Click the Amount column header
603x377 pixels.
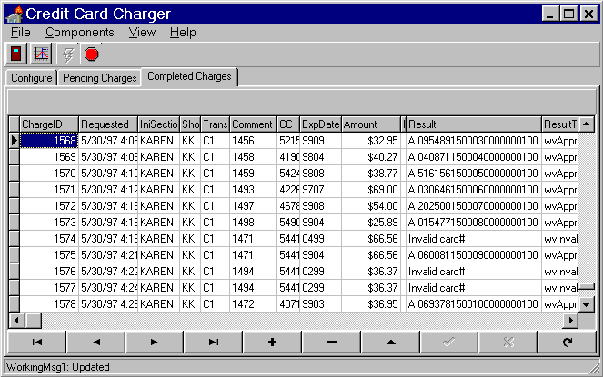(x=371, y=125)
